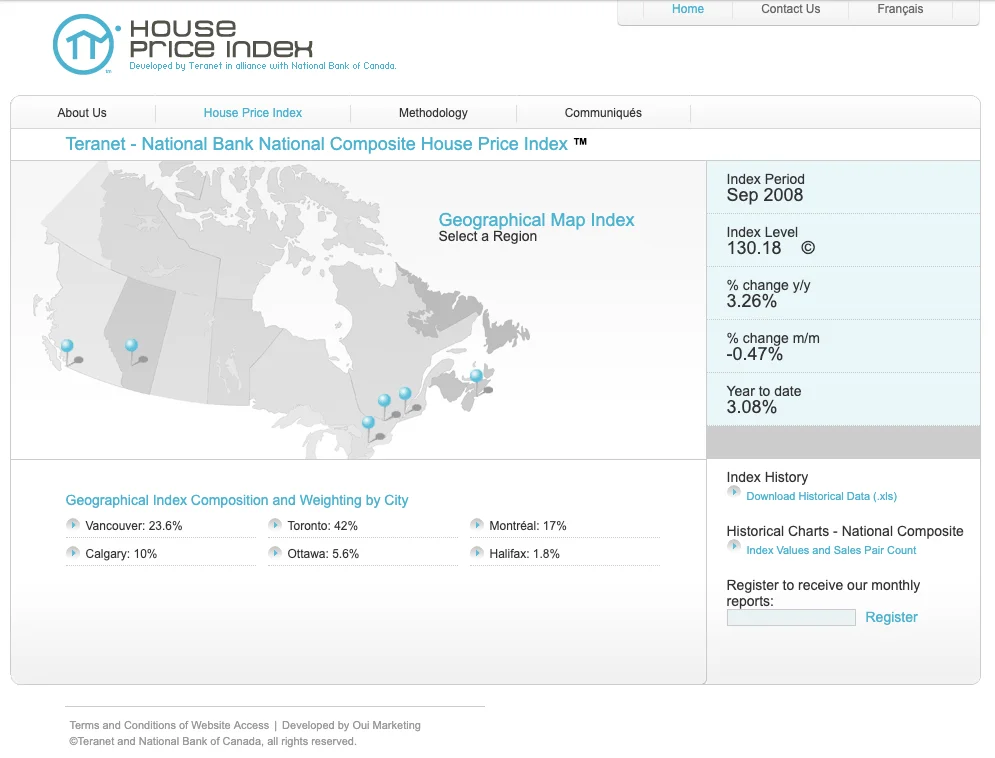This screenshot has height=758, width=995.
Task: Open the Contact Us tab
Action: coord(790,10)
